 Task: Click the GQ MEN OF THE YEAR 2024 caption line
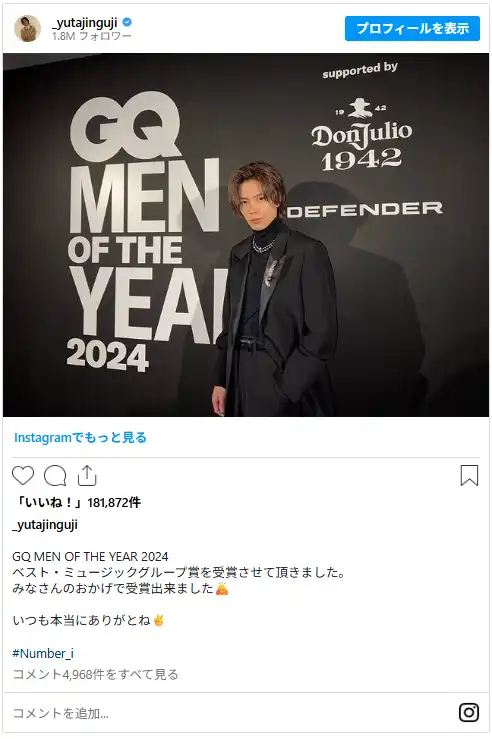coord(90,557)
